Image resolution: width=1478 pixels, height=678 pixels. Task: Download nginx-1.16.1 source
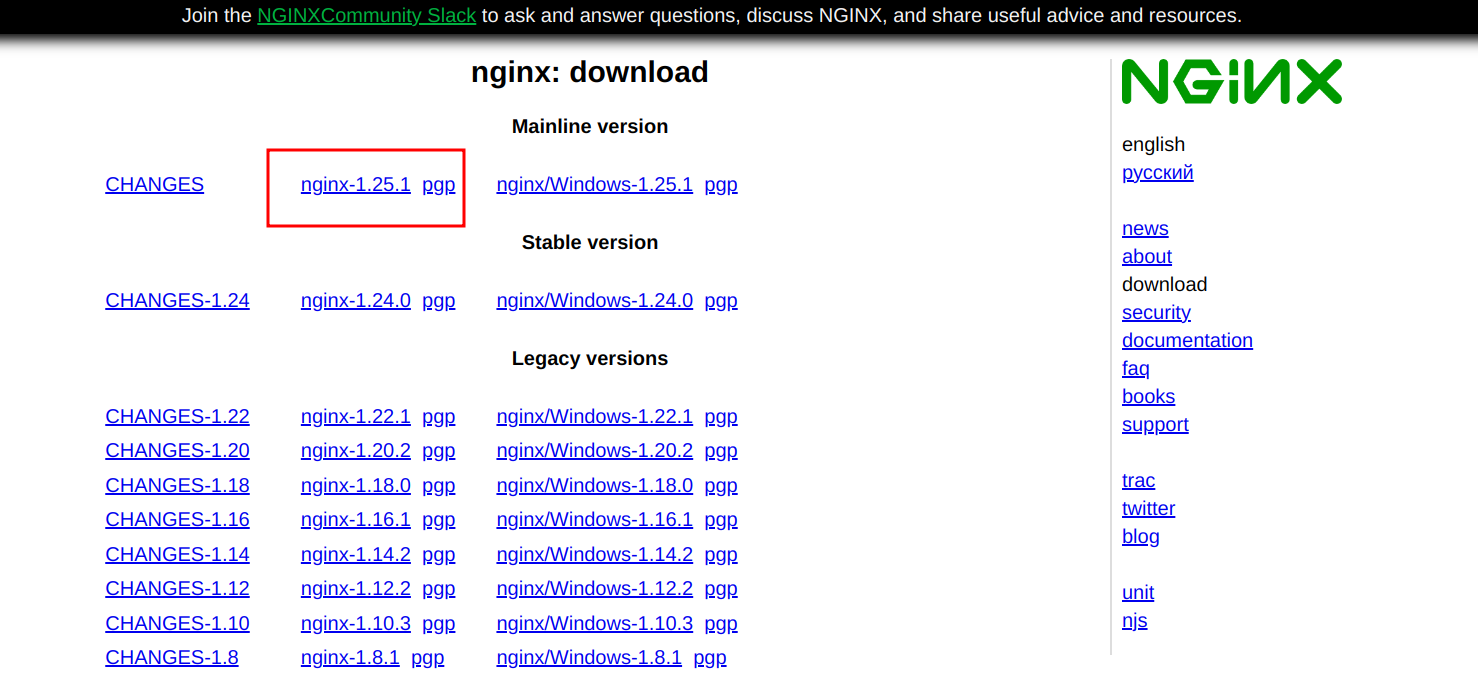[x=356, y=519]
